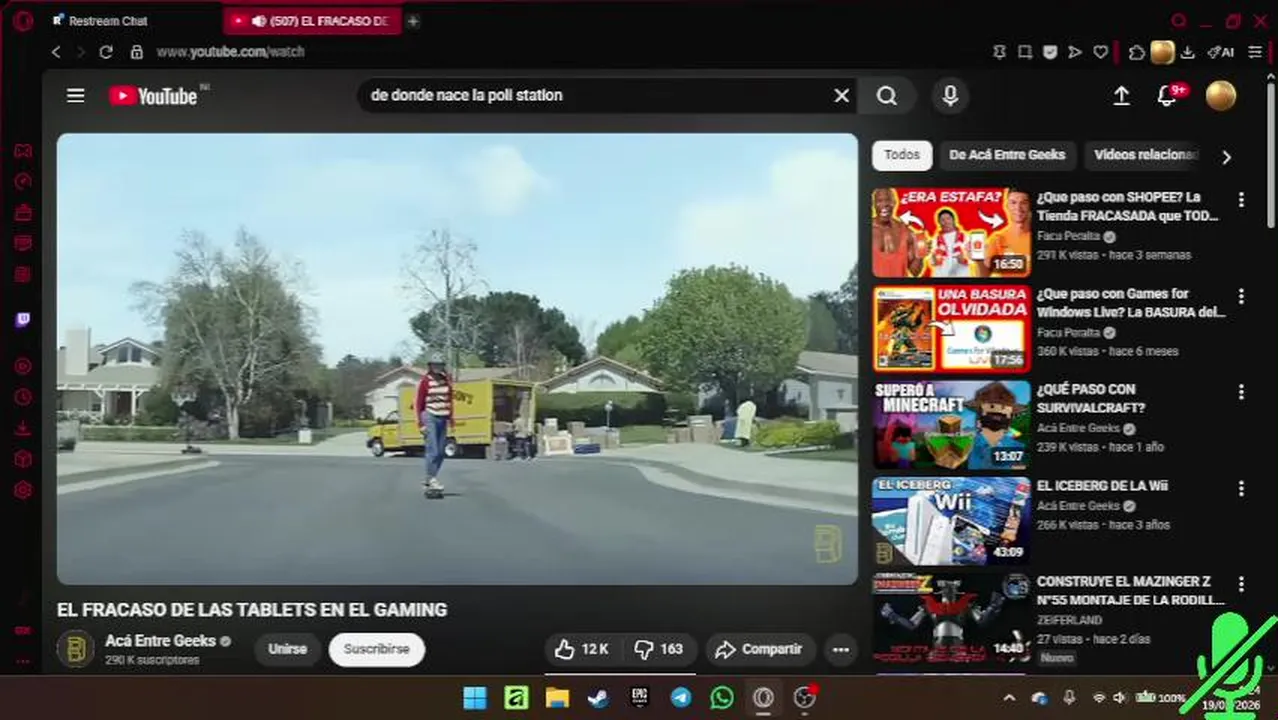Open Telegram from the taskbar

point(681,698)
